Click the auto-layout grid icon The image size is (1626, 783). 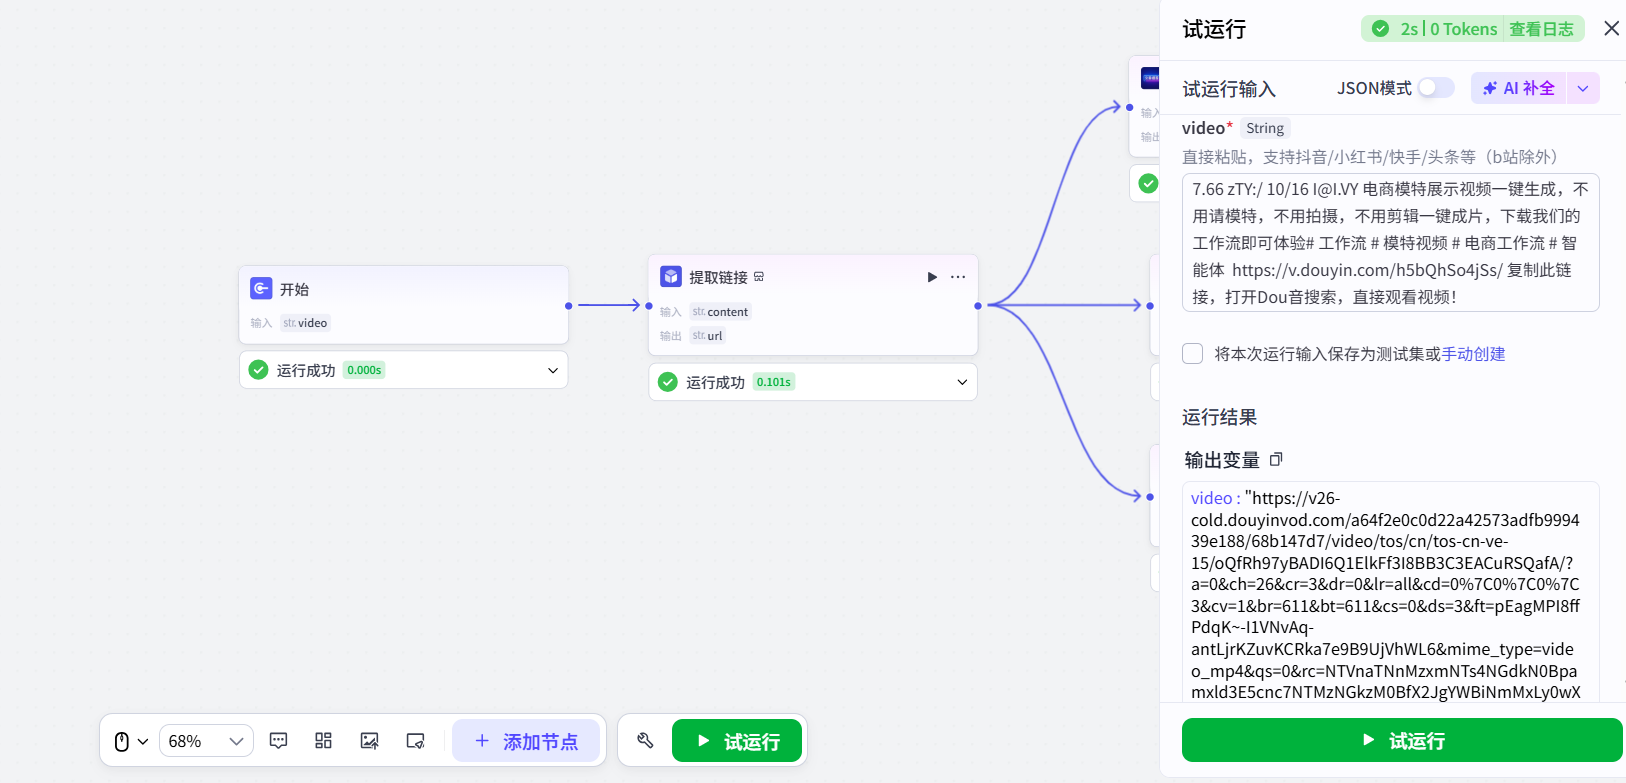323,741
